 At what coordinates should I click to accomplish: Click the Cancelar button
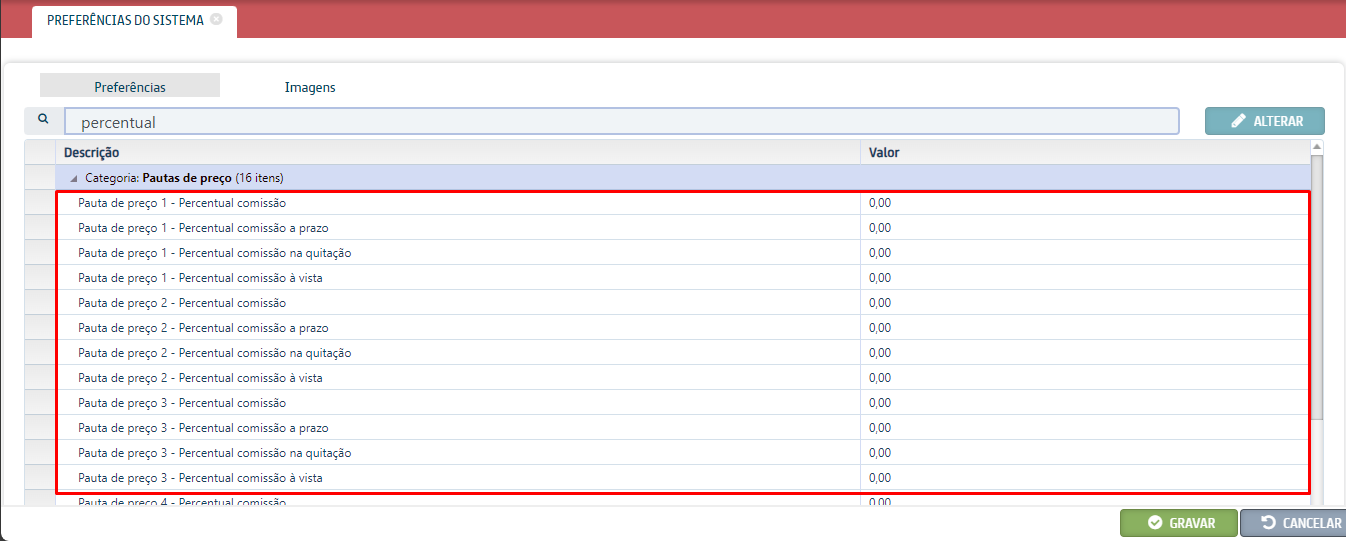[1292, 523]
